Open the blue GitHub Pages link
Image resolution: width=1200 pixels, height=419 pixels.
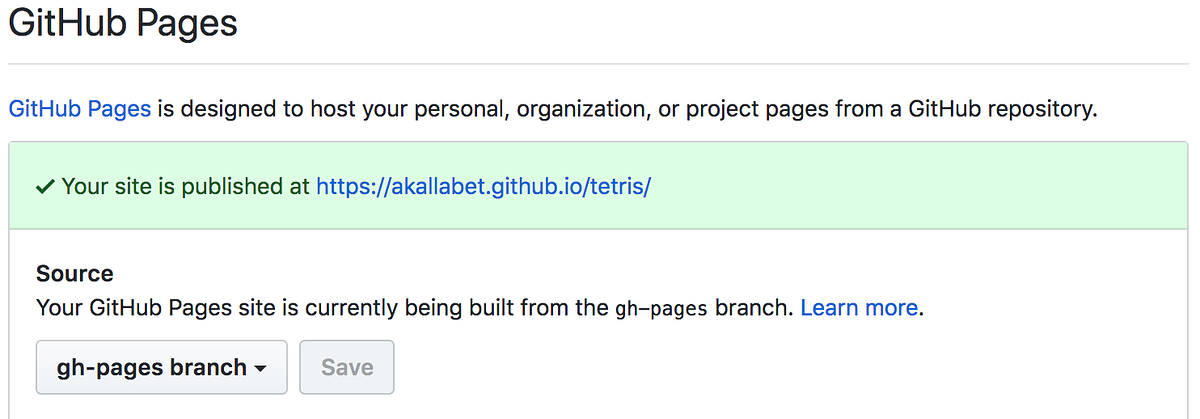(x=80, y=108)
